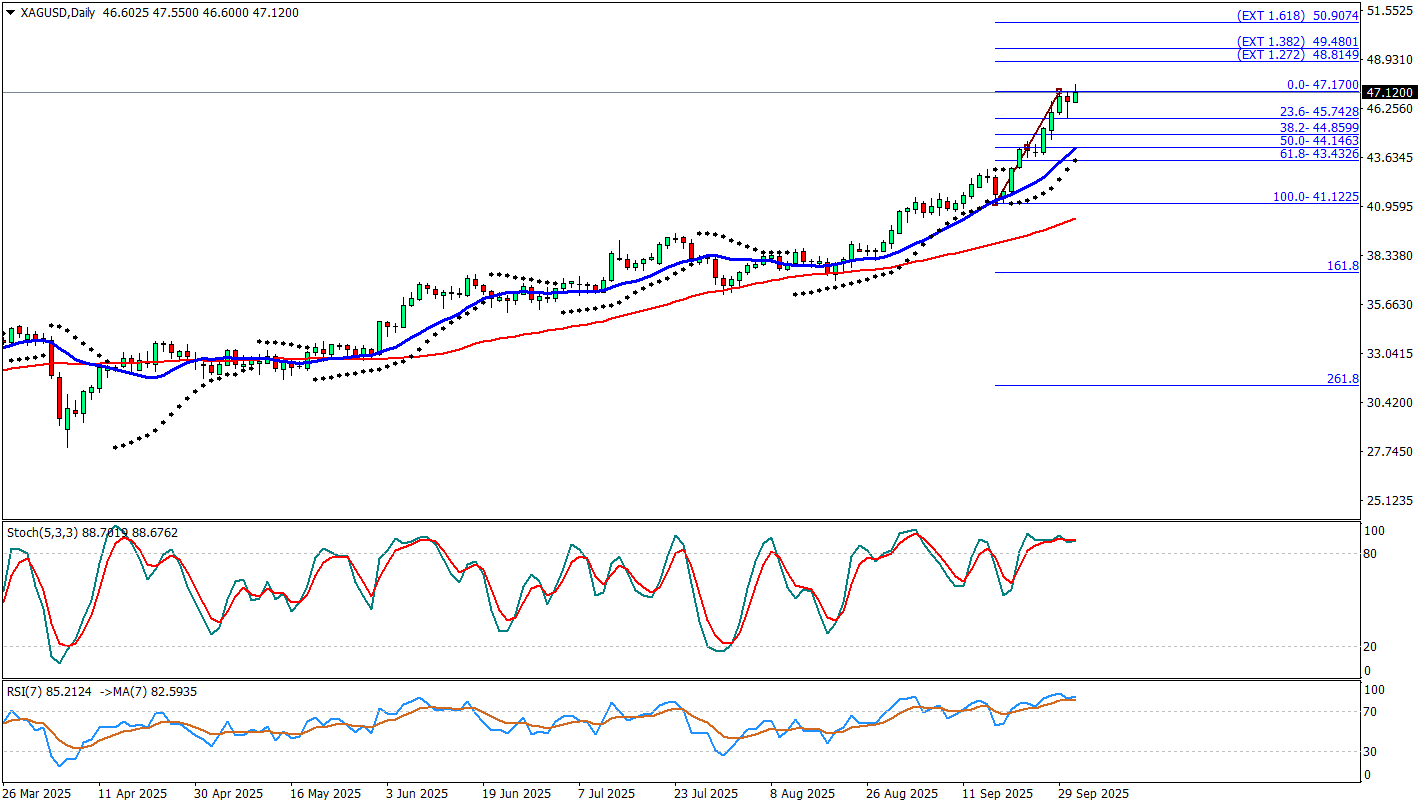1424x806 pixels.
Task: Click the 51.5525 price on the scale
Action: [x=1390, y=11]
